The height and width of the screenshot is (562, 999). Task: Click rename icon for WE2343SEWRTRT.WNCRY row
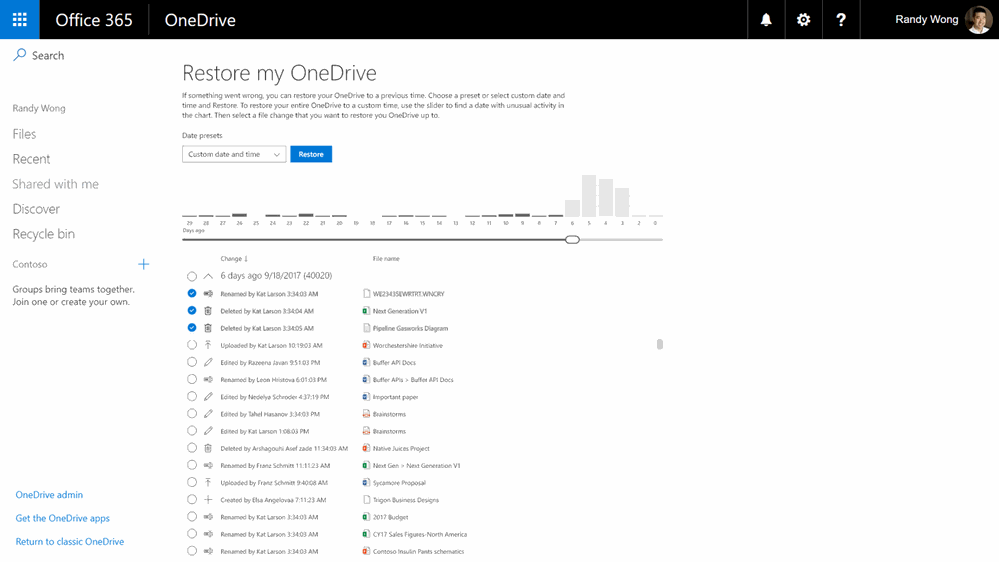[208, 294]
